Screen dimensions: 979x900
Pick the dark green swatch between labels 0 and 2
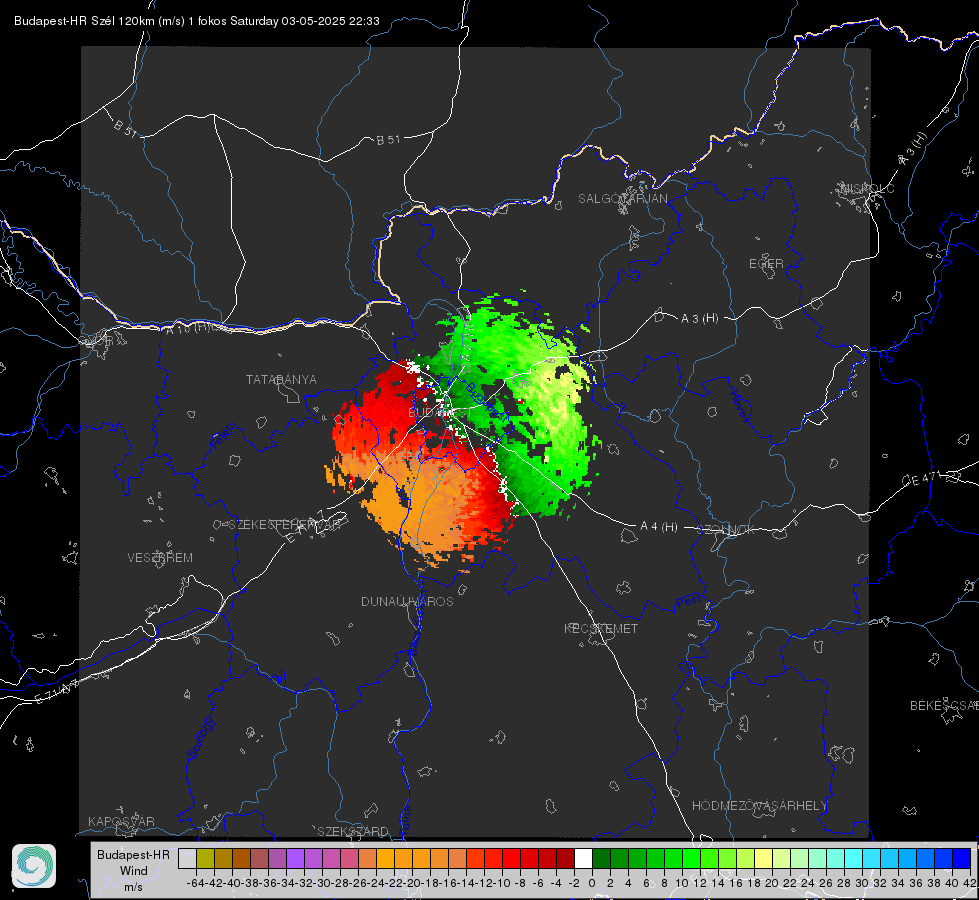coord(601,858)
